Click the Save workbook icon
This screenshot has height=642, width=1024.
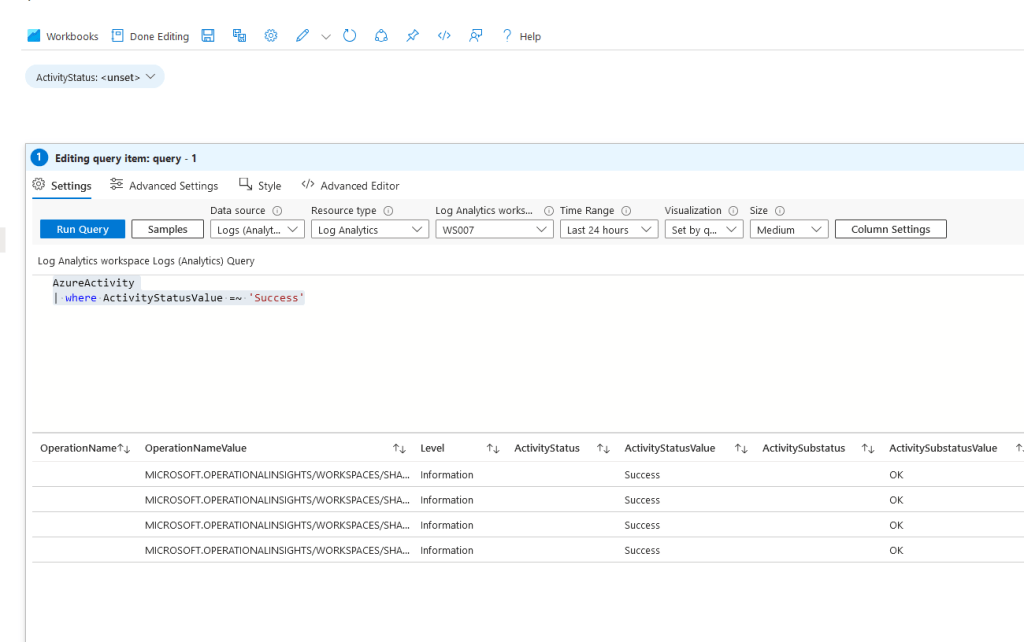click(x=208, y=36)
